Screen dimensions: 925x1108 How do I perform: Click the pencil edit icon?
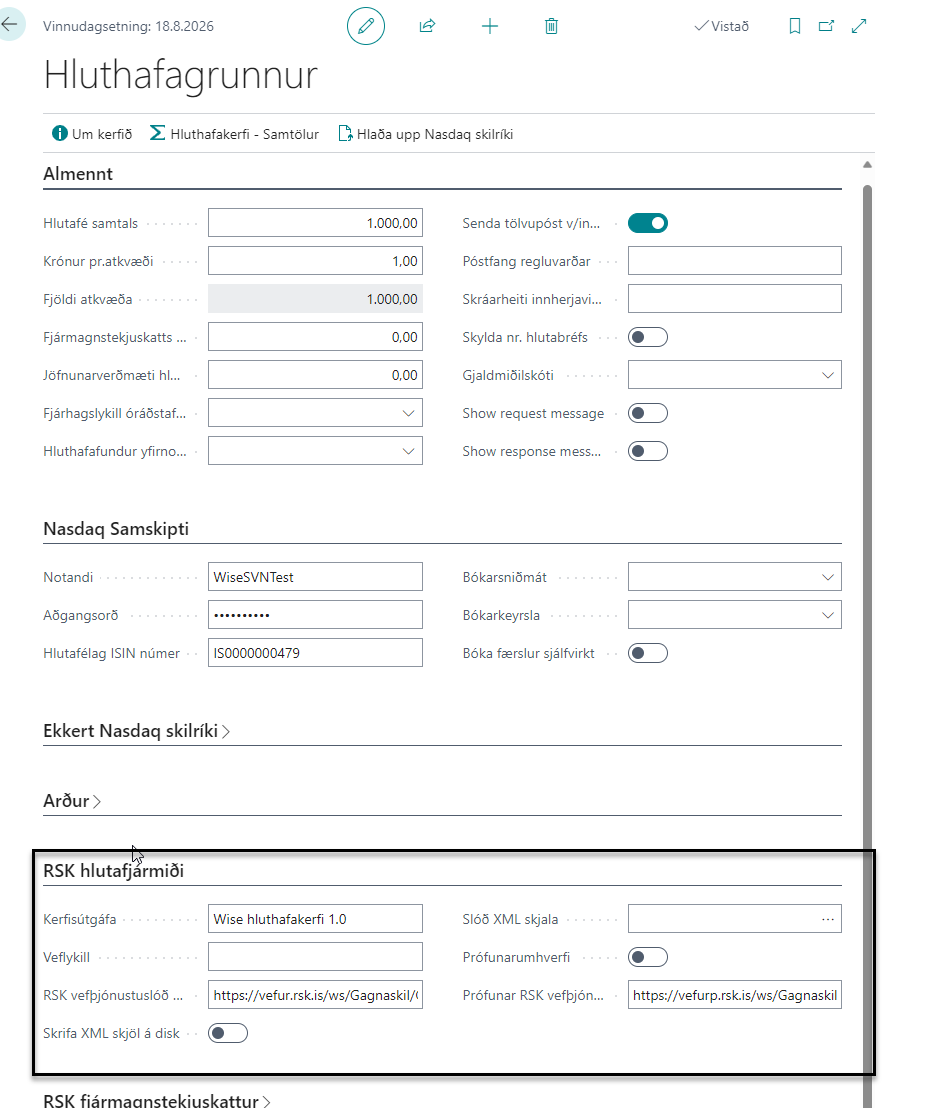(366, 27)
